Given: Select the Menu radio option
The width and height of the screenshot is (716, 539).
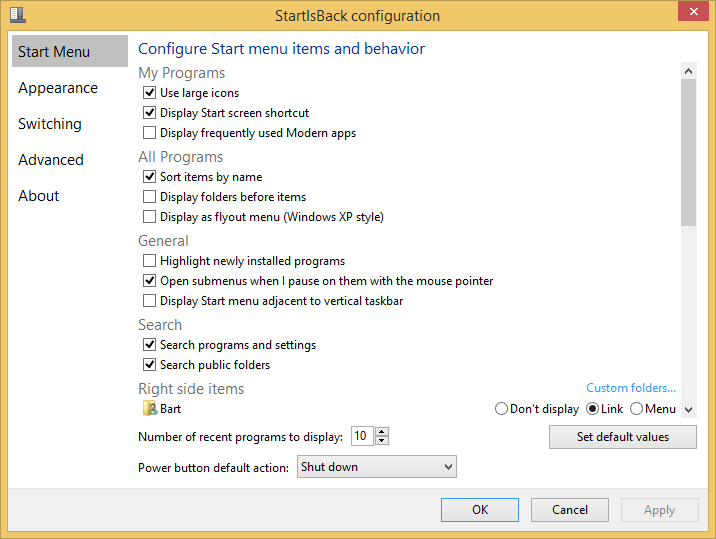Looking at the screenshot, I should [x=636, y=408].
